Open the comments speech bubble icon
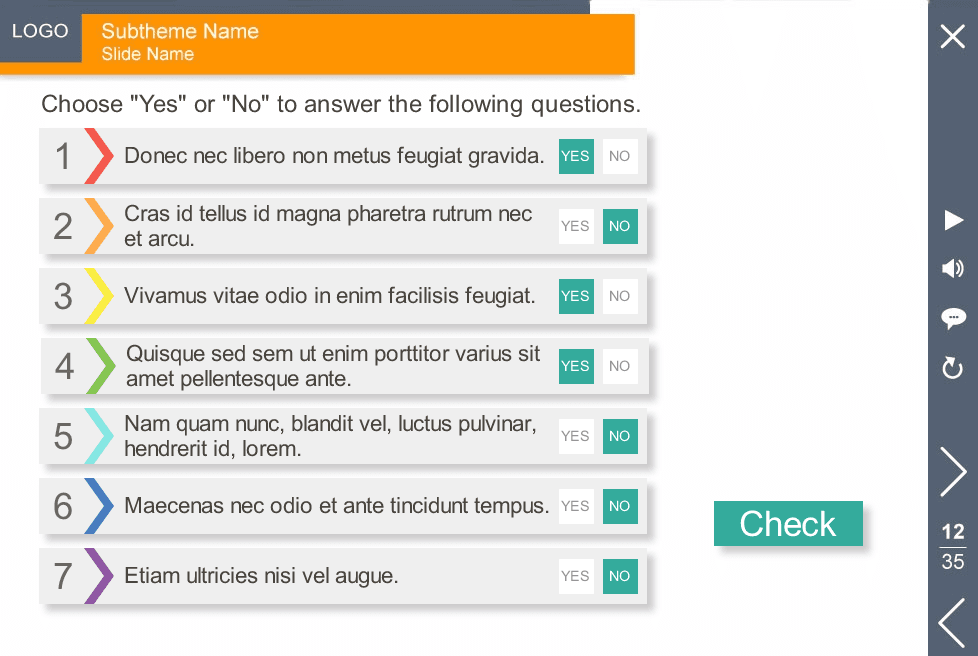The image size is (978, 656). coord(953,318)
